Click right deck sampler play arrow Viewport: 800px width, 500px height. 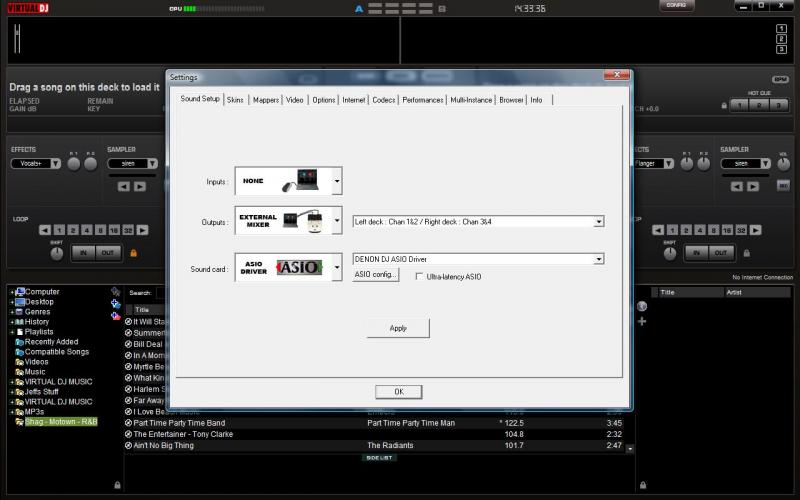point(753,187)
